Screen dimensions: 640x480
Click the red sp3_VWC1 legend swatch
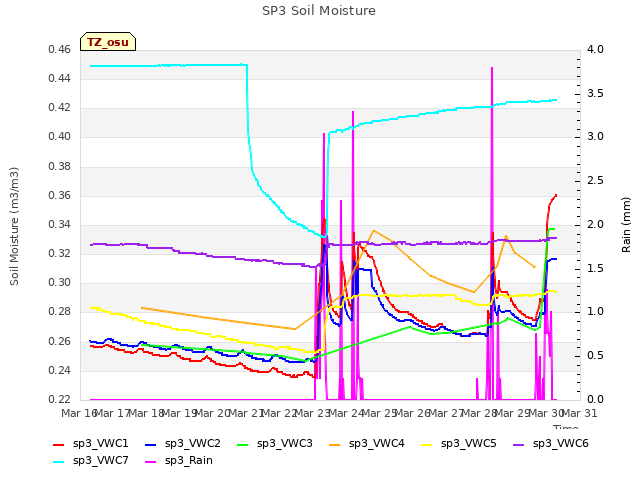(x=59, y=444)
